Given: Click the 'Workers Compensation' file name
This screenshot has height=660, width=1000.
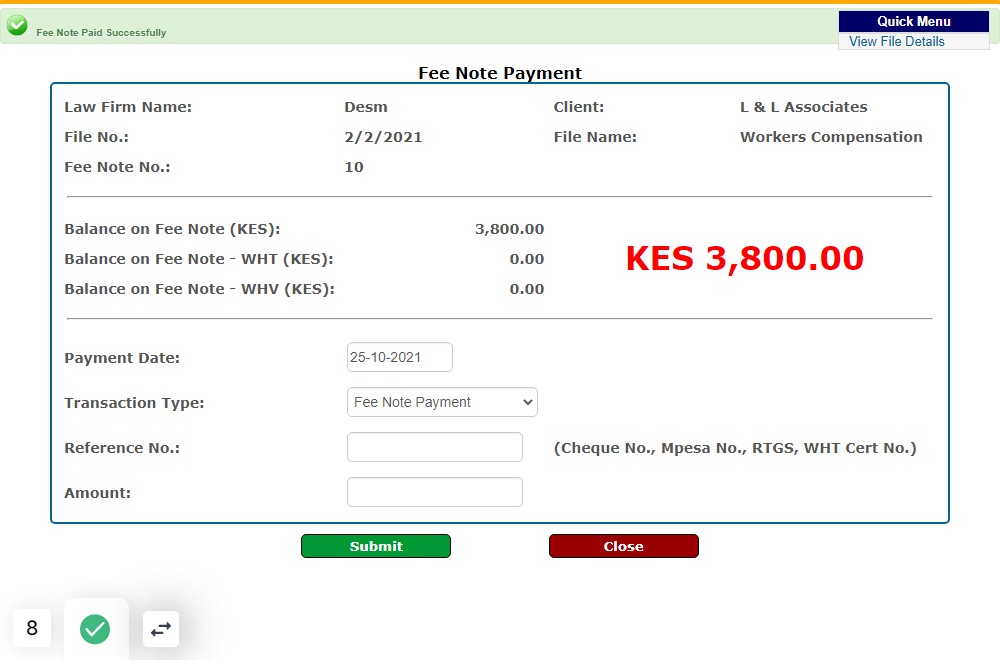Looking at the screenshot, I should [831, 137].
